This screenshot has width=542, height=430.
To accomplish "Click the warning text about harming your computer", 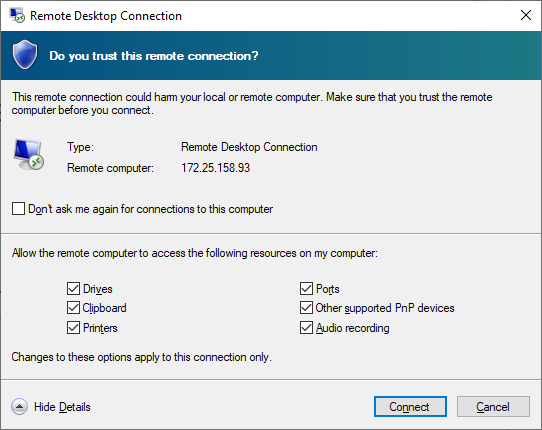I will pos(252,103).
